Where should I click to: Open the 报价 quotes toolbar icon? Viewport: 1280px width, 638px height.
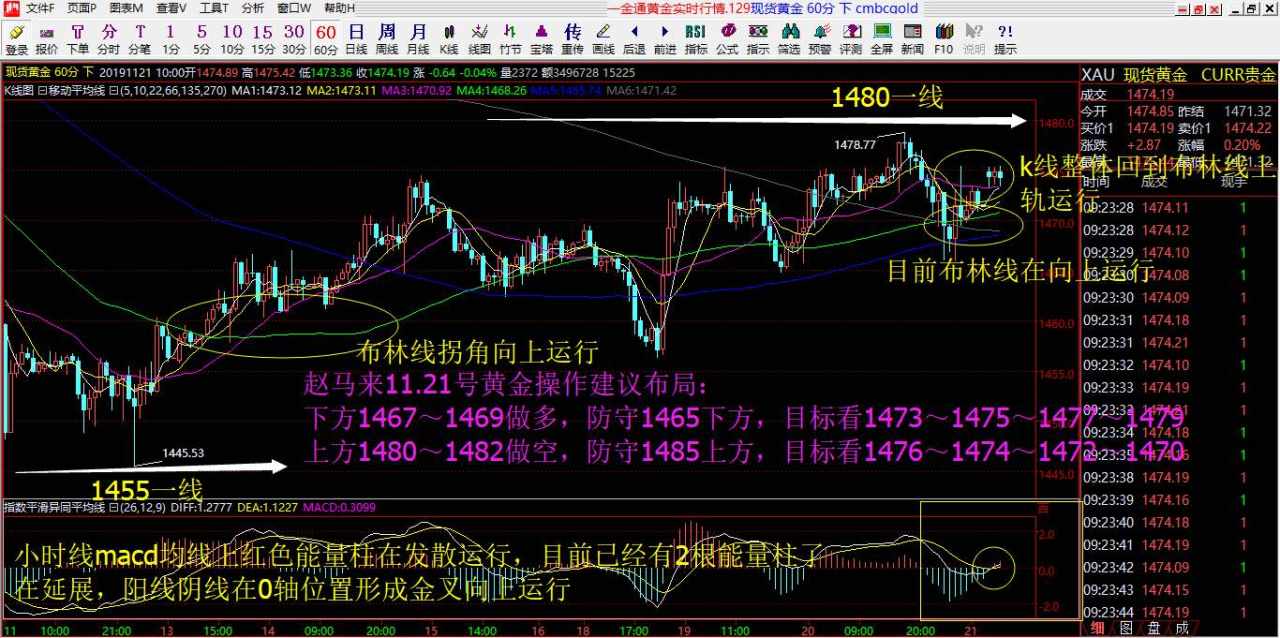pos(47,39)
